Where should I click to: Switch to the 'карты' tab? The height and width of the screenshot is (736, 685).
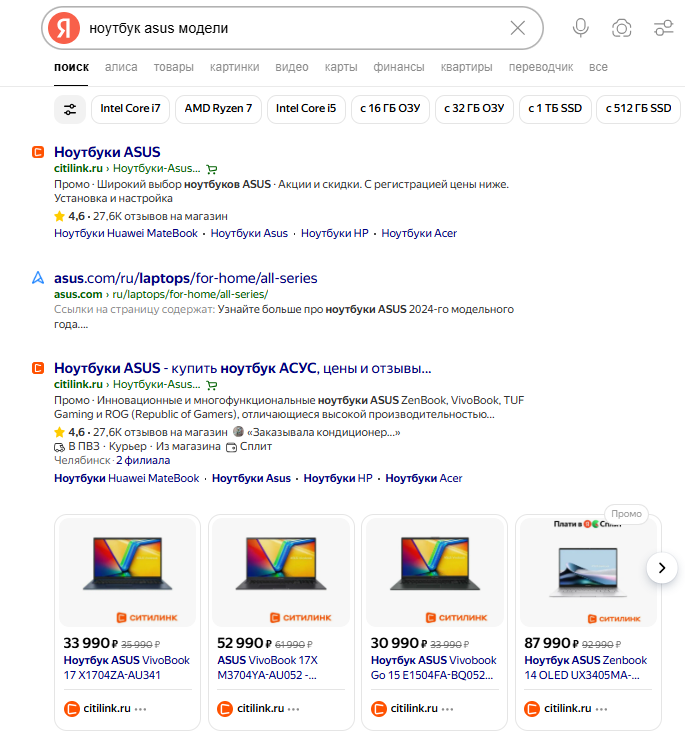click(341, 67)
